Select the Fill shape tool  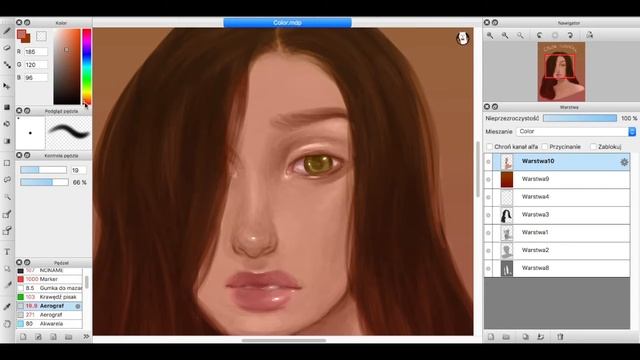coord(7,107)
